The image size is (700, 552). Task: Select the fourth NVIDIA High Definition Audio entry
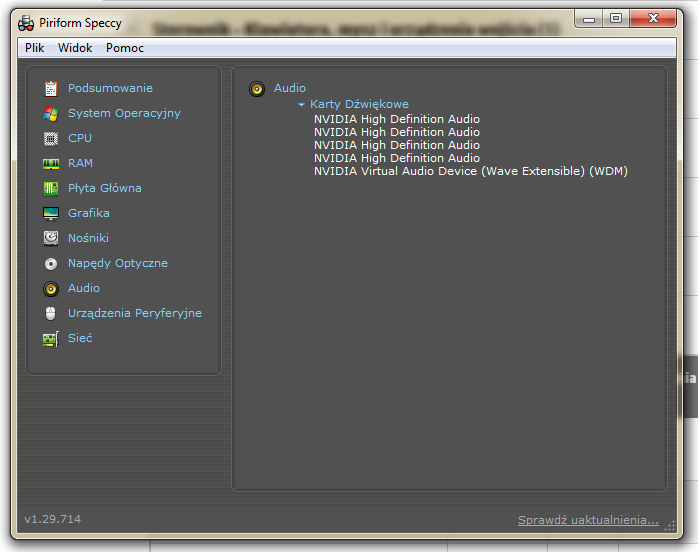[397, 158]
